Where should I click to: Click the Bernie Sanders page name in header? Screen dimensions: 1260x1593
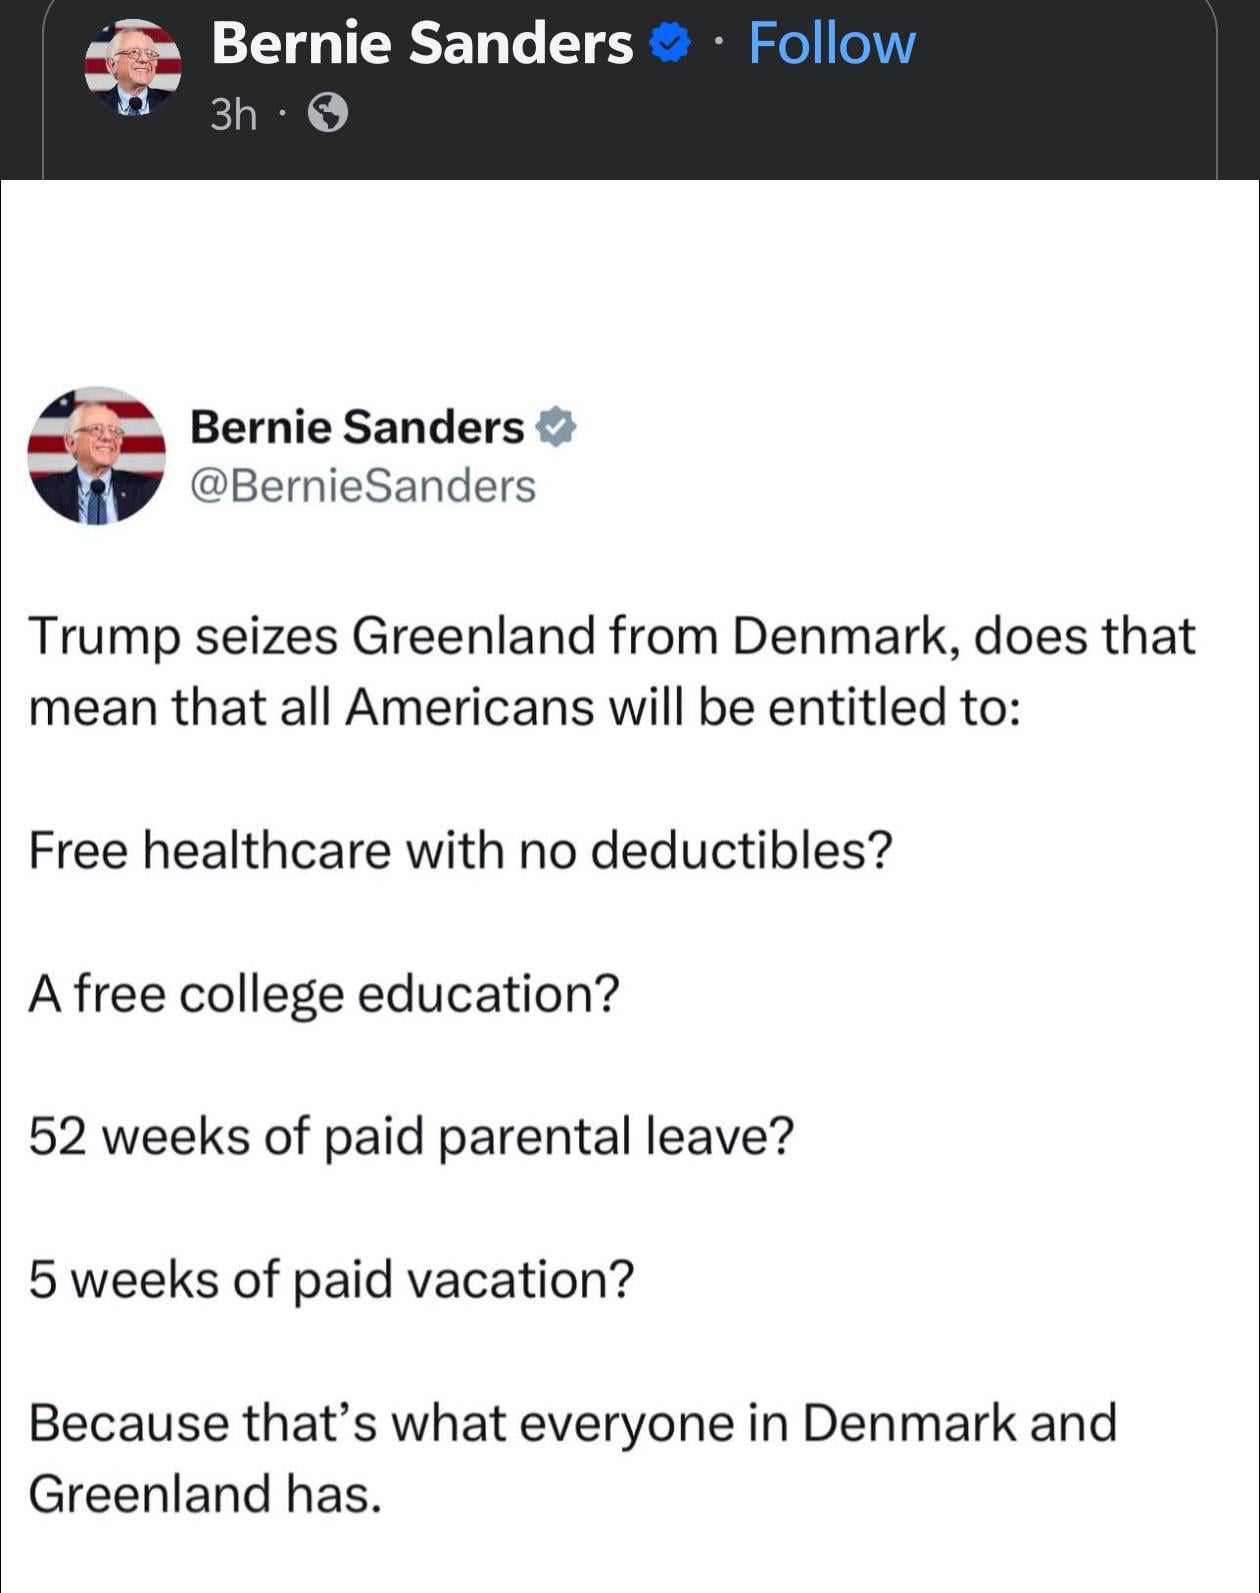pos(421,44)
